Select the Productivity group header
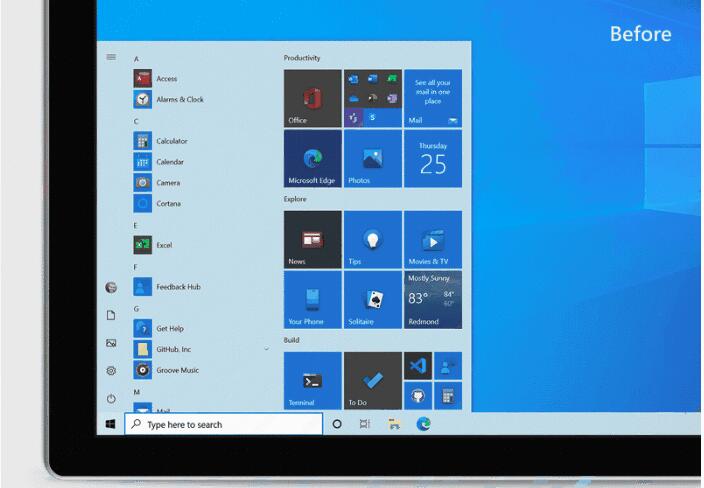Screen dimensions: 704x488 (x=302, y=58)
